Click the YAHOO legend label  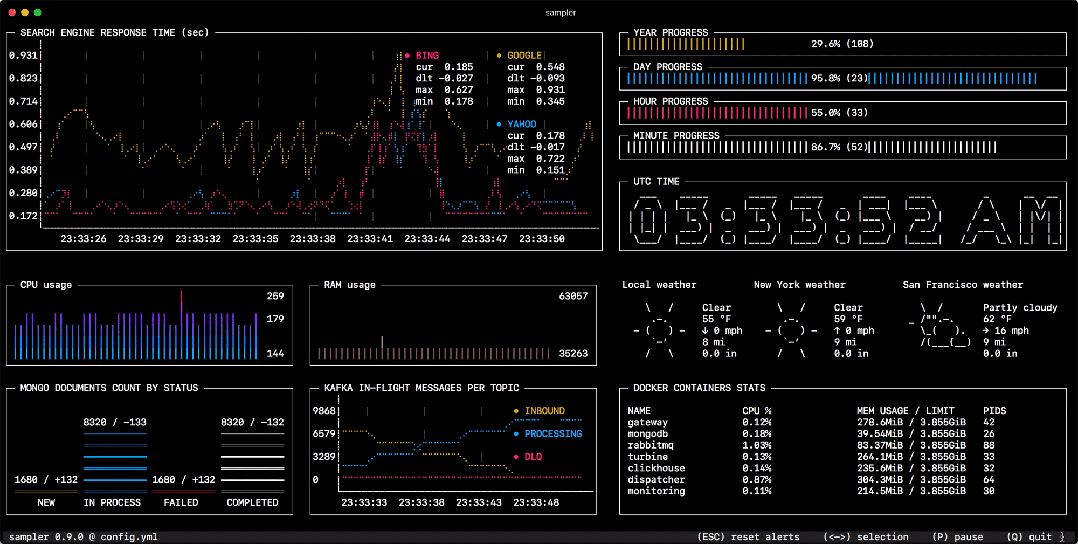[x=522, y=124]
